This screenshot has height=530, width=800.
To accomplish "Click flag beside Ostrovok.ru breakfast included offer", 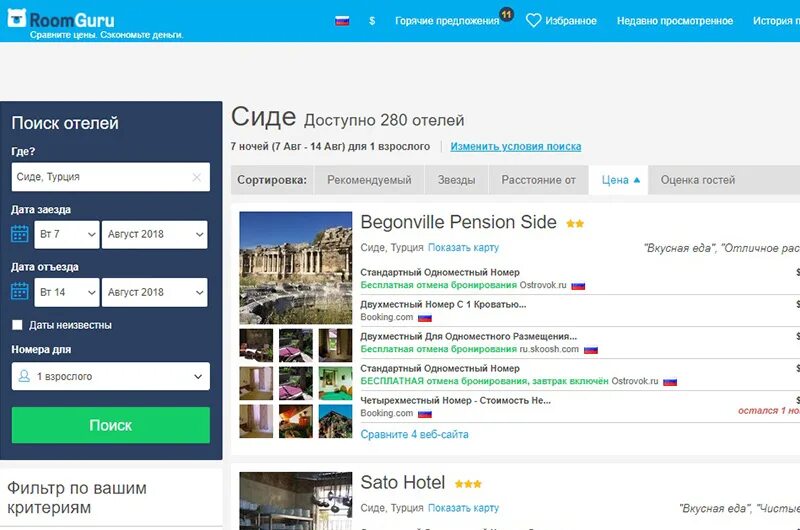I will point(670,382).
